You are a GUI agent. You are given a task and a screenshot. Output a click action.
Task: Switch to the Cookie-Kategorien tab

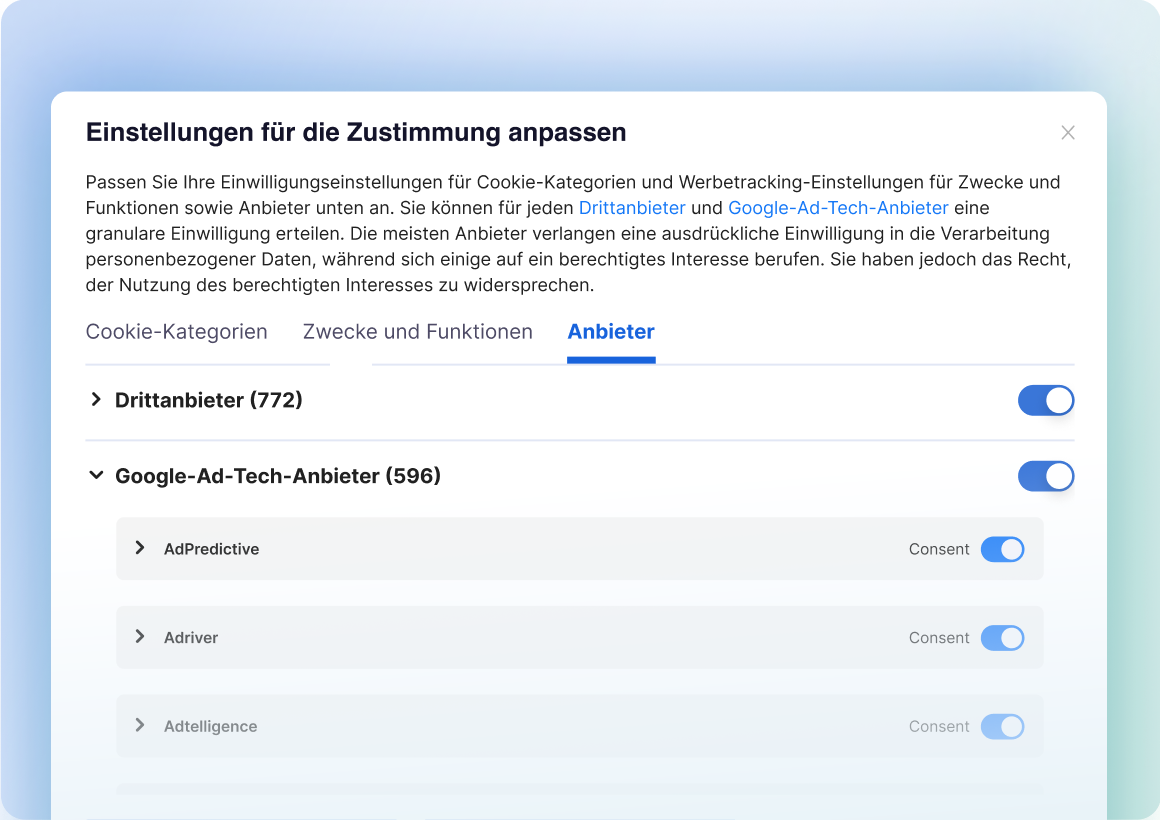pos(177,332)
